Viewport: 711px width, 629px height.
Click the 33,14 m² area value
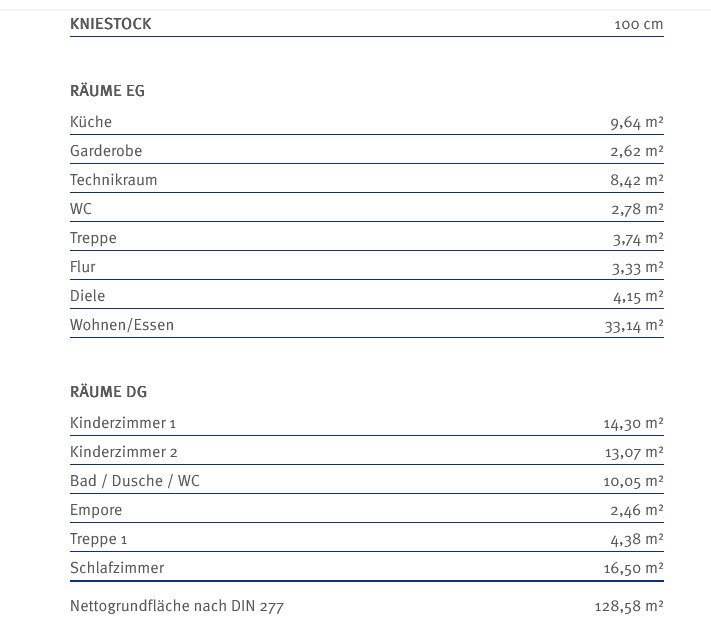634,325
